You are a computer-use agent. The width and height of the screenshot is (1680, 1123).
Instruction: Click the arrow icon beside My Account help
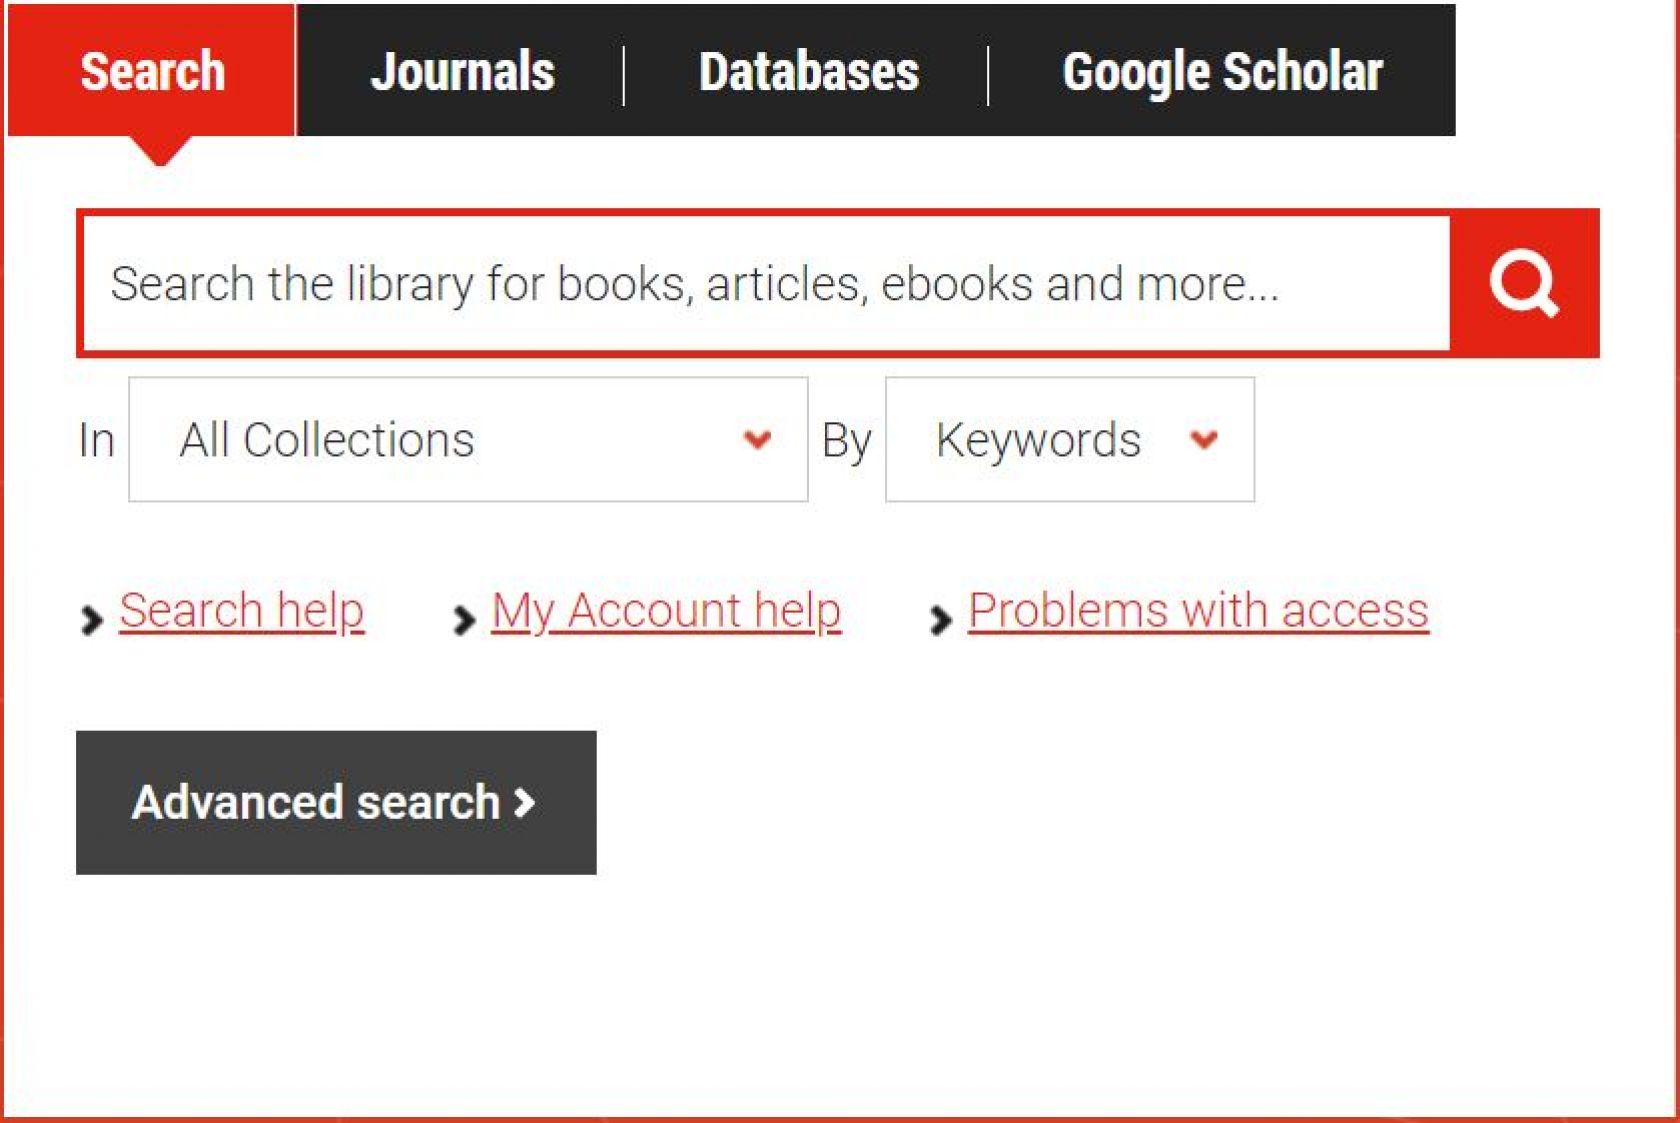coord(463,620)
